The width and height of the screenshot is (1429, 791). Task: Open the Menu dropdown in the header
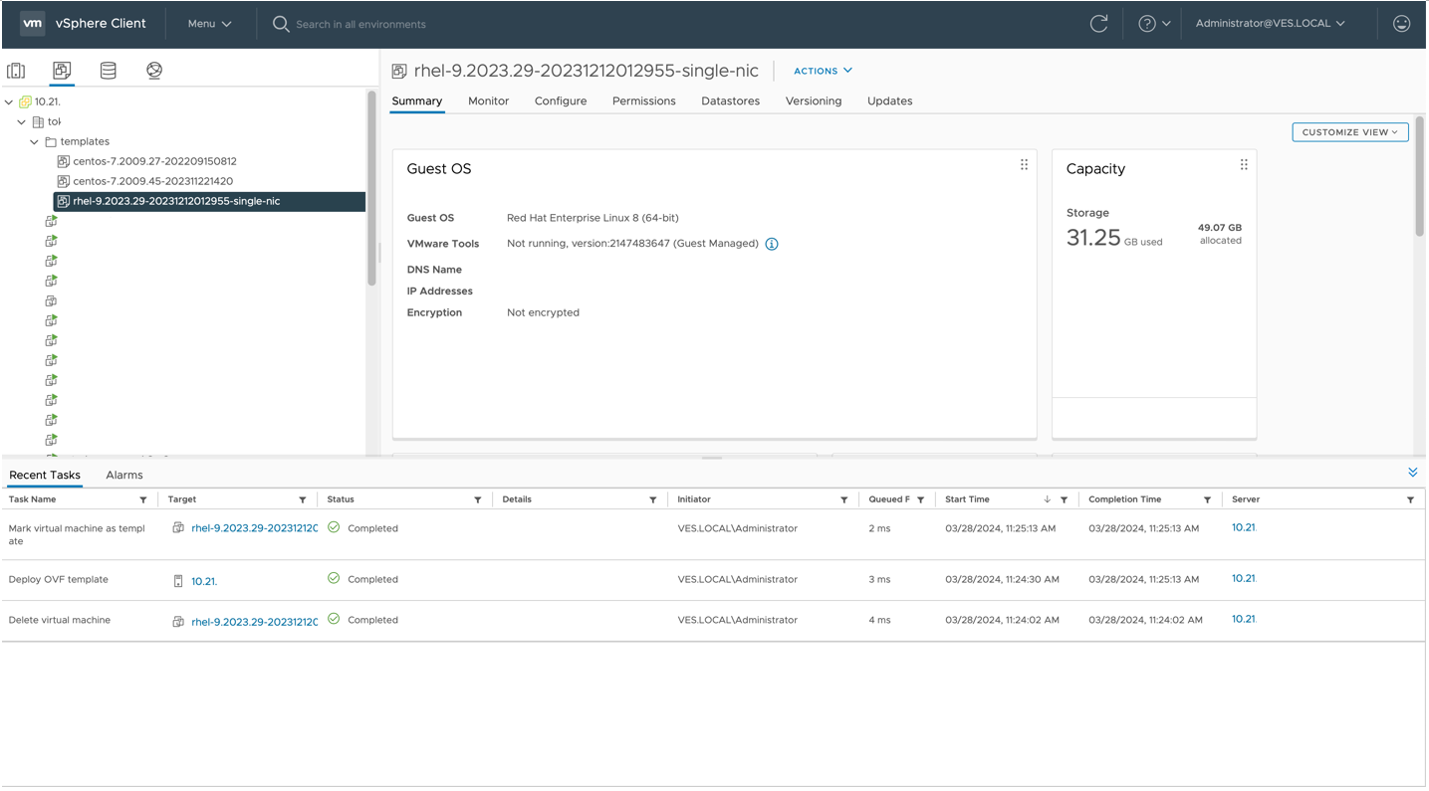pyautogui.click(x=207, y=23)
